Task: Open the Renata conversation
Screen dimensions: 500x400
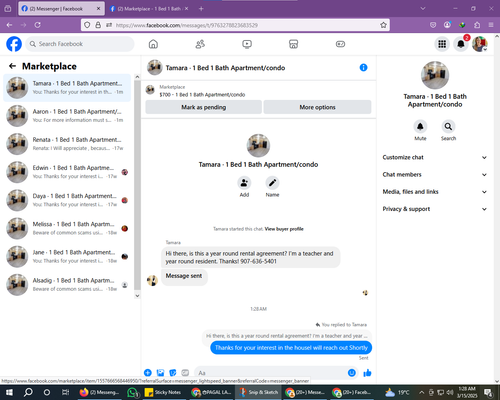Action: pos(67,144)
